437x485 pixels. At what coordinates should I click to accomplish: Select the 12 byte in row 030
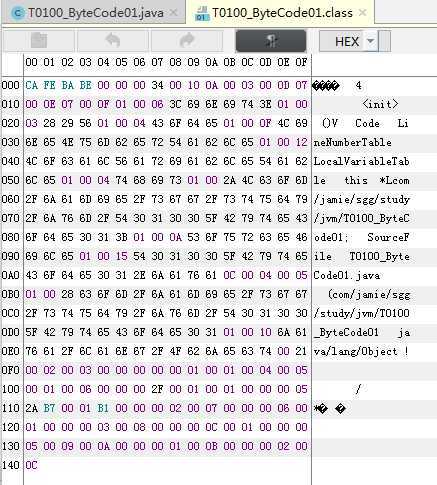301,142
